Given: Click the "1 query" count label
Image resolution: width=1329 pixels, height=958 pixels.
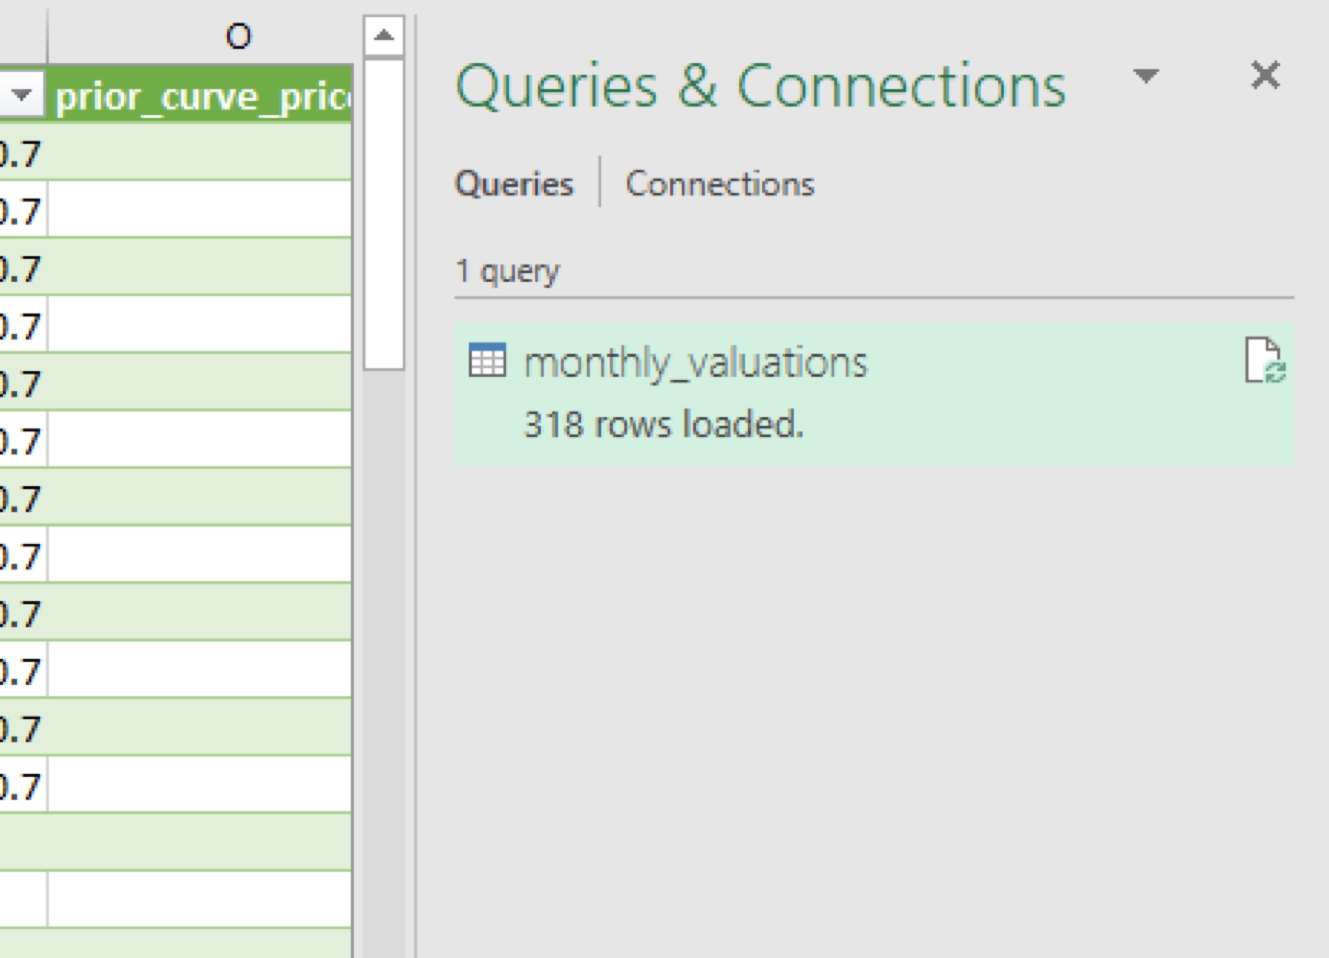Looking at the screenshot, I should click(x=507, y=271).
